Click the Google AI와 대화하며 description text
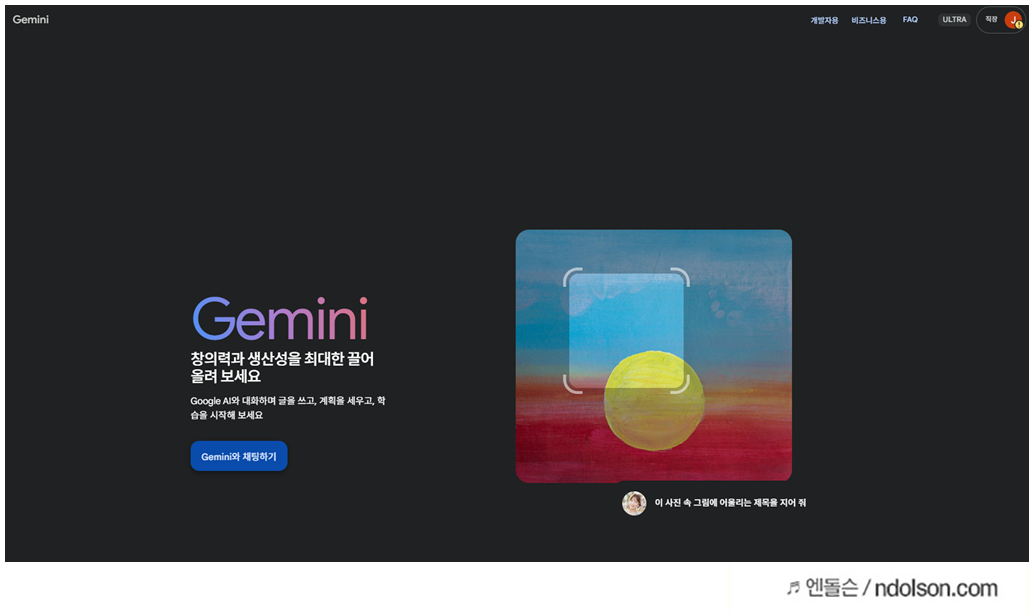Screen dimensions: 1034x614 coord(288,408)
